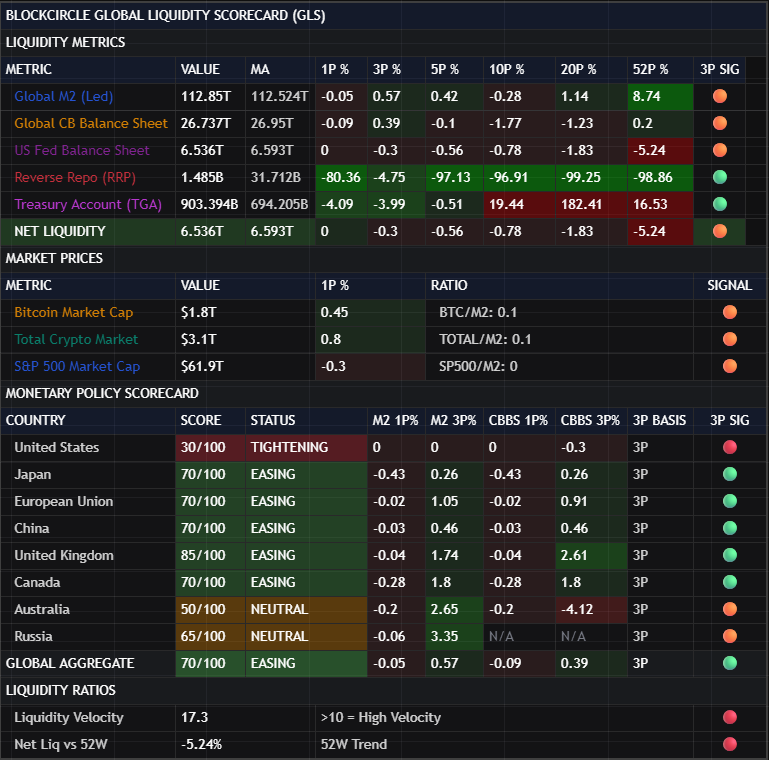Click the 52P % column header
This screenshot has height=760, width=769.
pos(650,69)
